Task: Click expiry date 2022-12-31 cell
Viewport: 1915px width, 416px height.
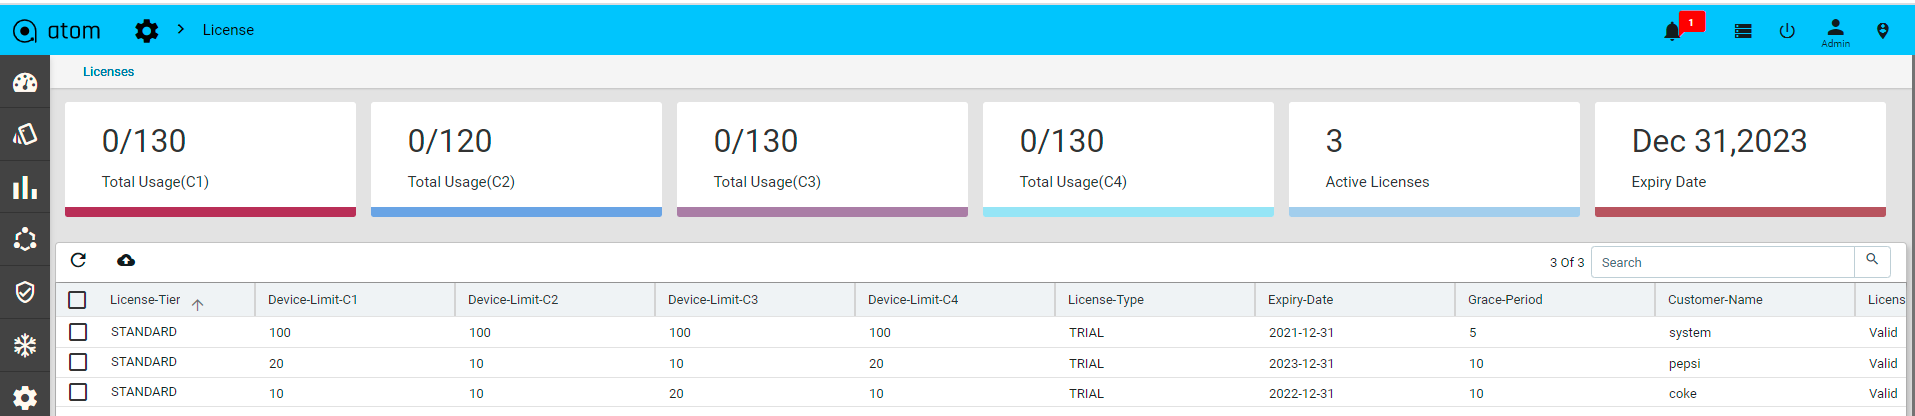Action: click(x=1301, y=394)
